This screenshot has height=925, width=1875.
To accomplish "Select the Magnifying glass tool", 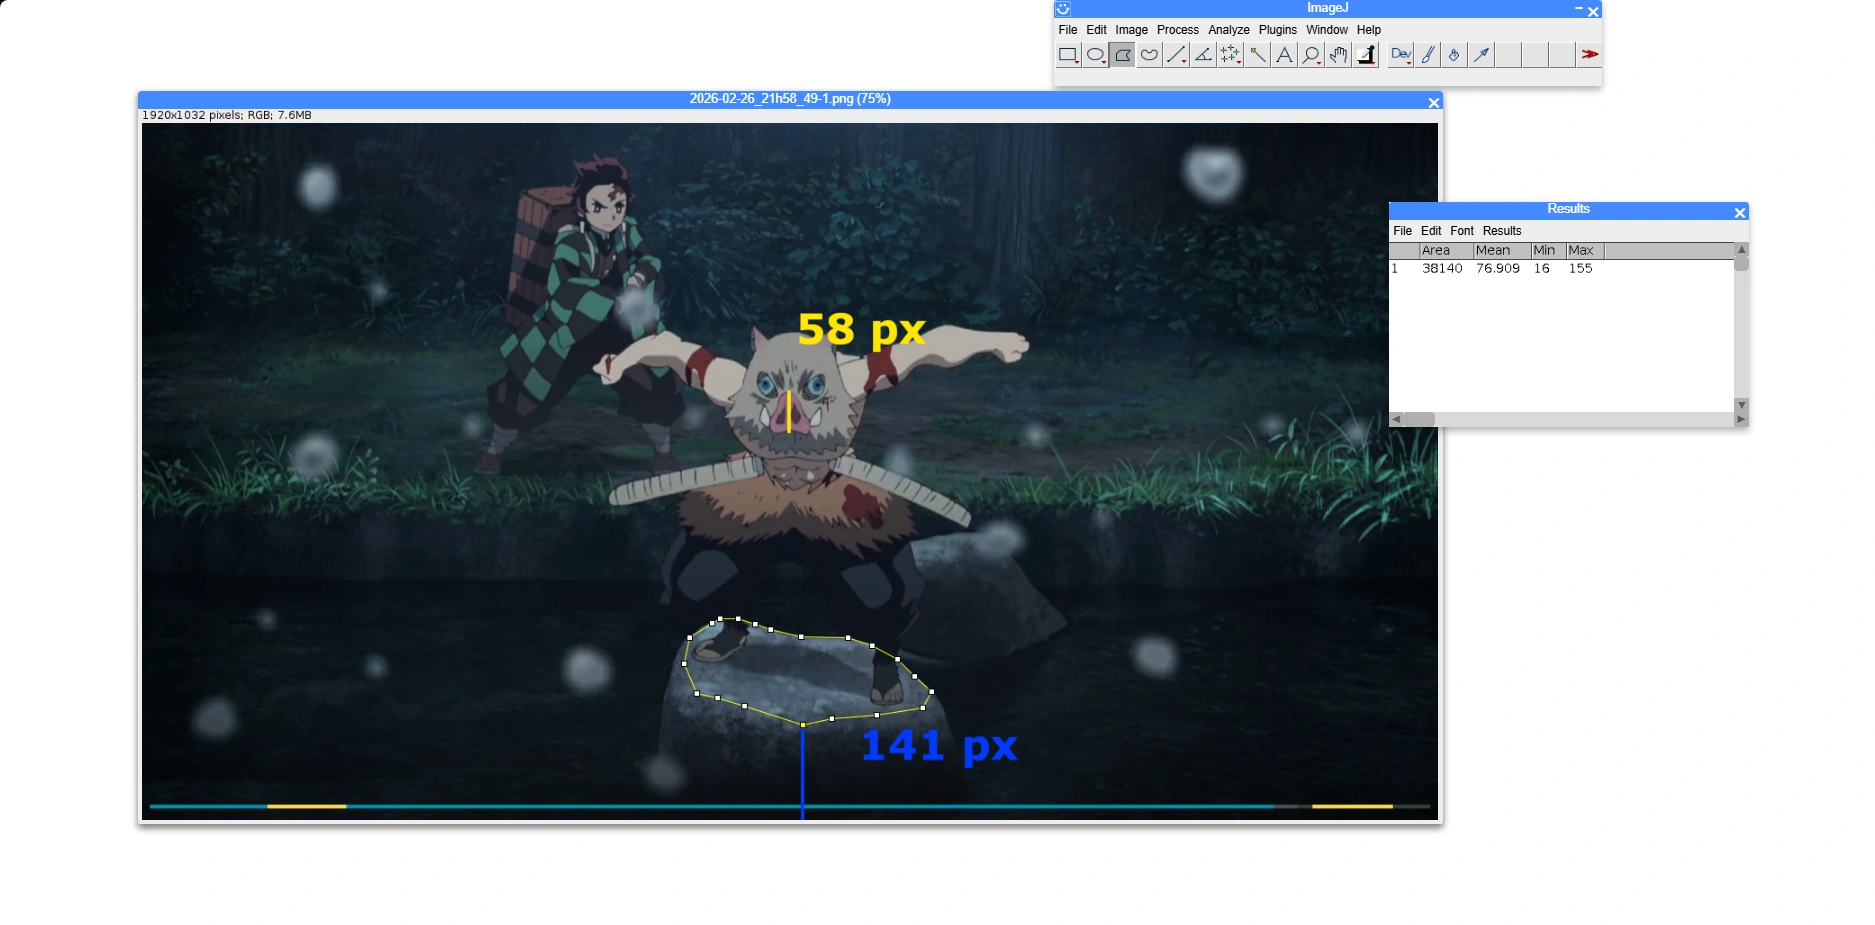I will click(1311, 55).
